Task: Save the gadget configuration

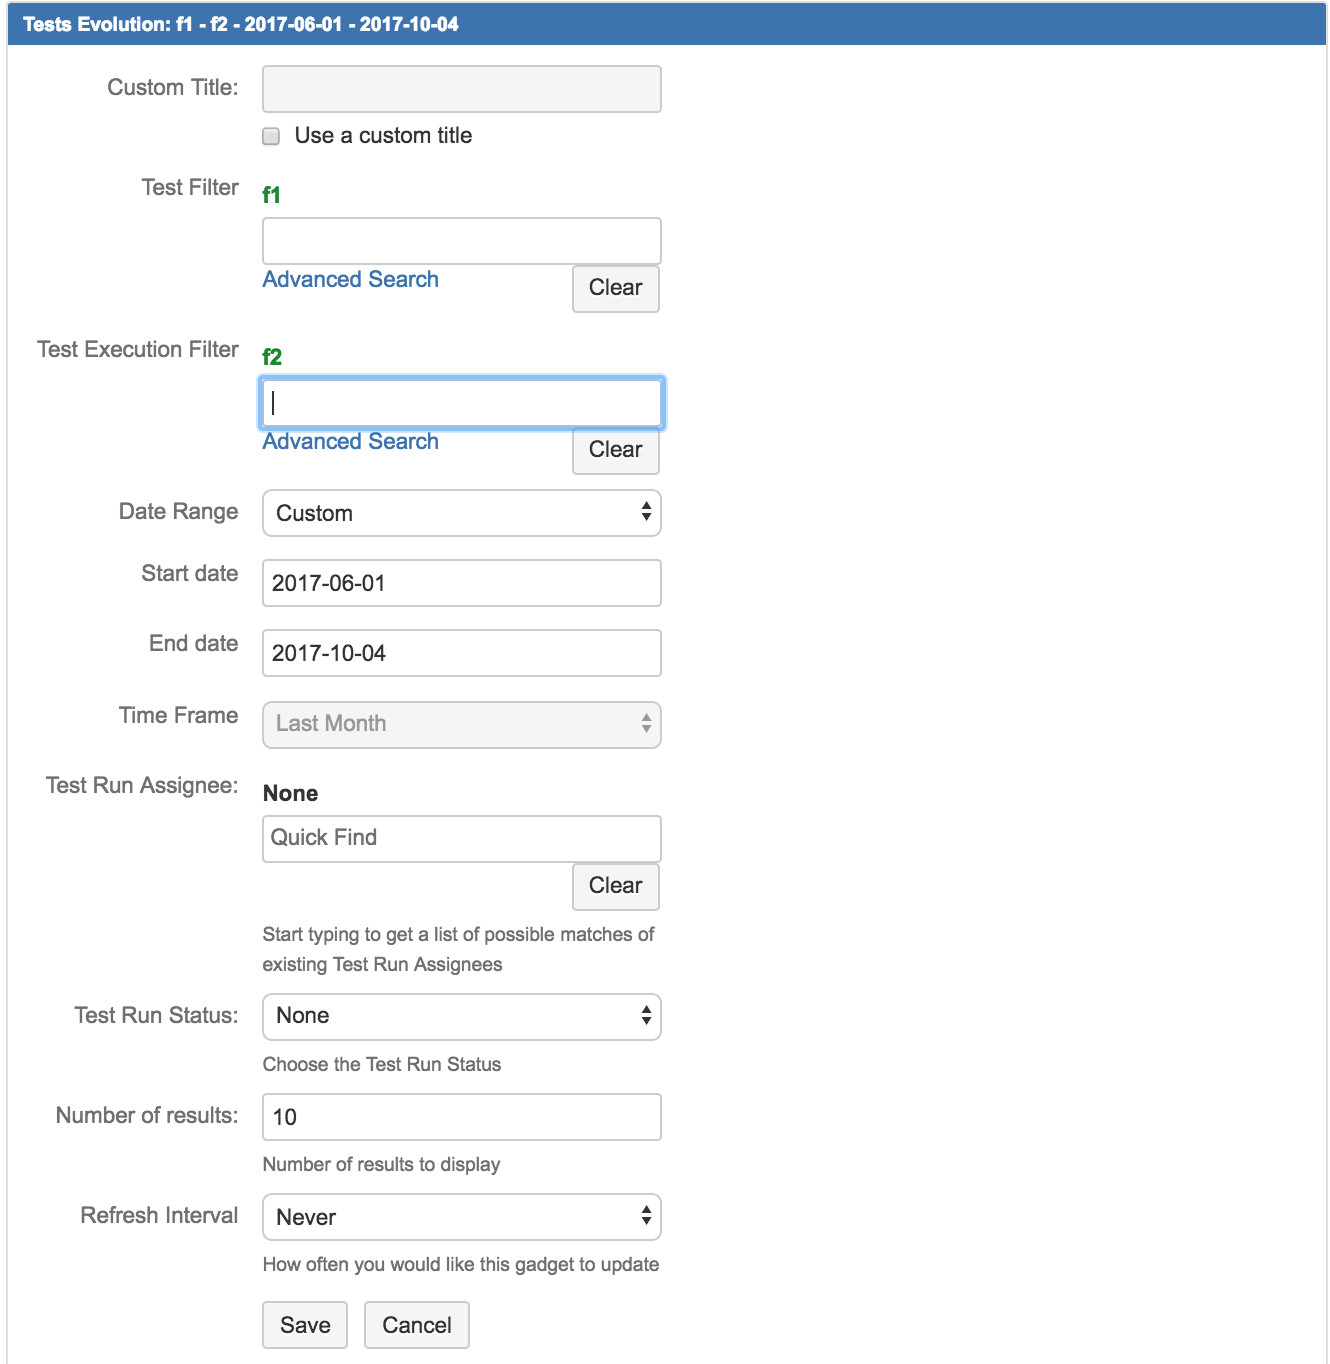Action: (305, 1325)
